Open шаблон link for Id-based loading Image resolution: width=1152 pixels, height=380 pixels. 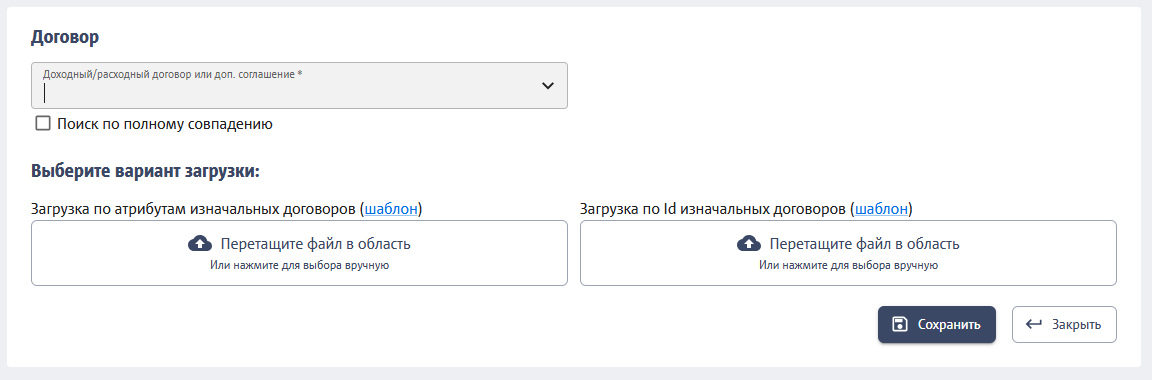click(x=881, y=209)
